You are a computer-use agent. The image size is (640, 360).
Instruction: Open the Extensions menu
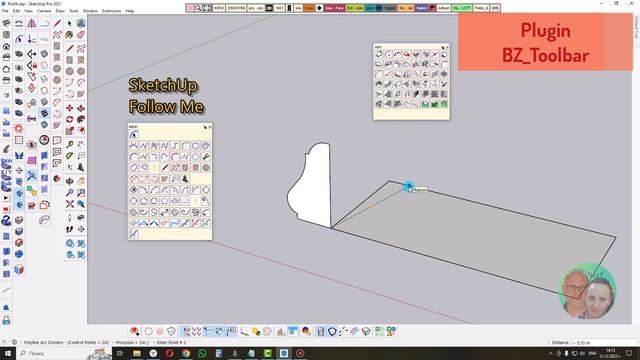point(111,11)
